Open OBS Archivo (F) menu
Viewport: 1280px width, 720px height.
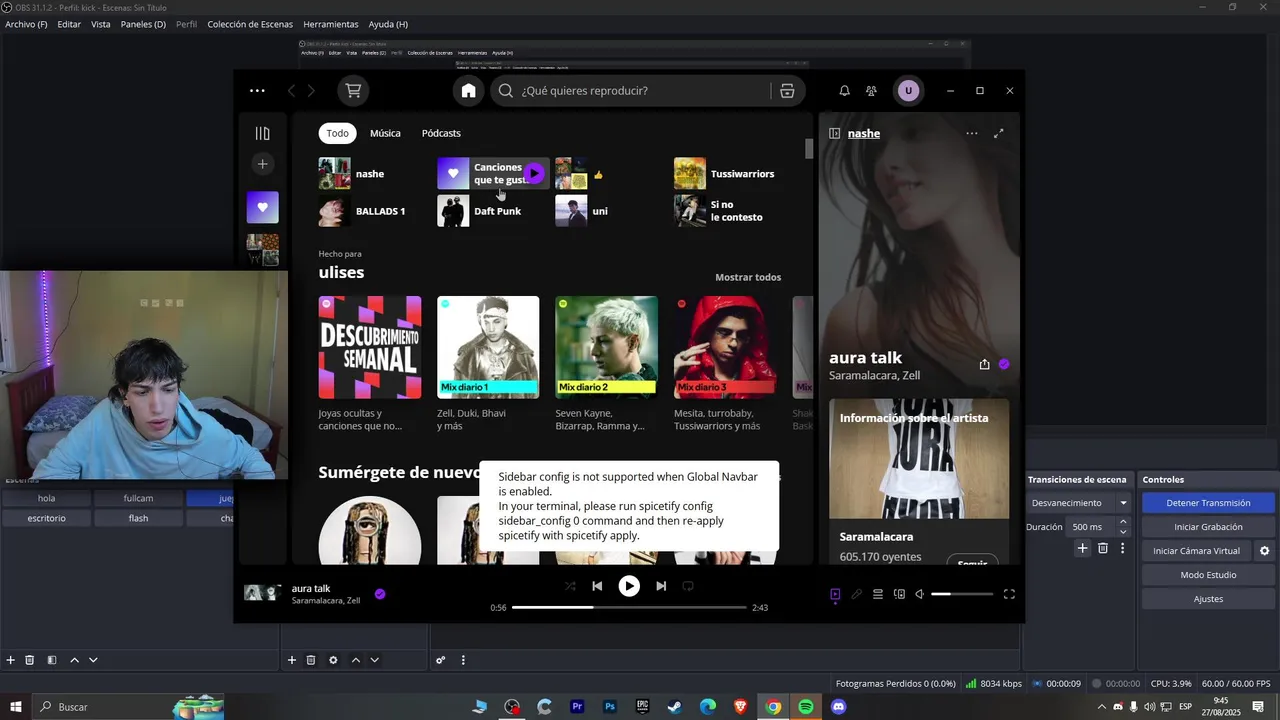[26, 24]
